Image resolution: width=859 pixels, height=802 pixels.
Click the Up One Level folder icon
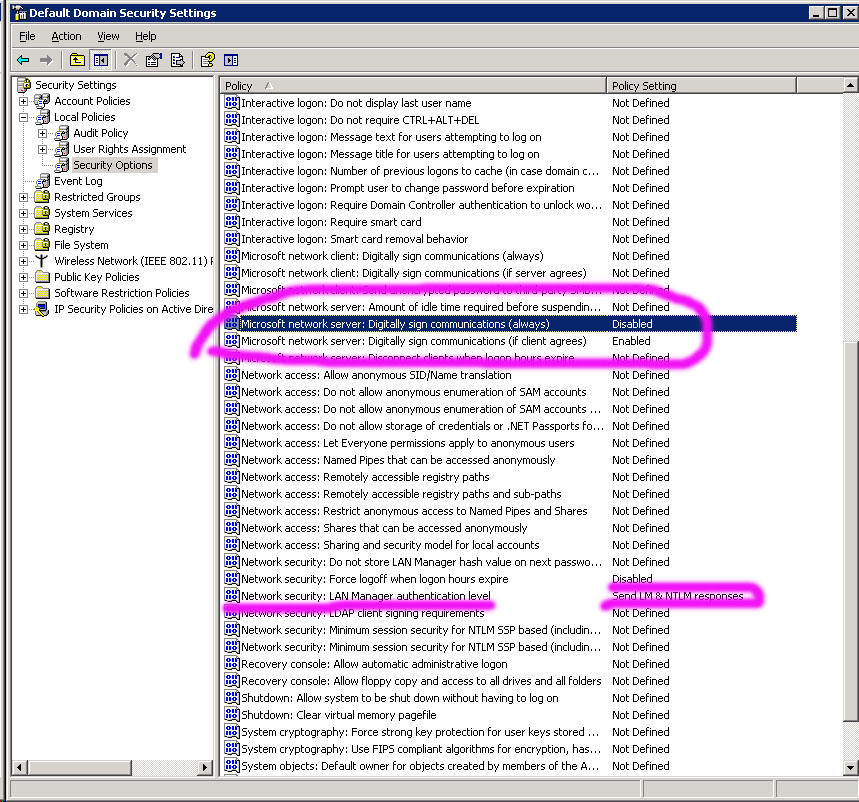[x=77, y=60]
